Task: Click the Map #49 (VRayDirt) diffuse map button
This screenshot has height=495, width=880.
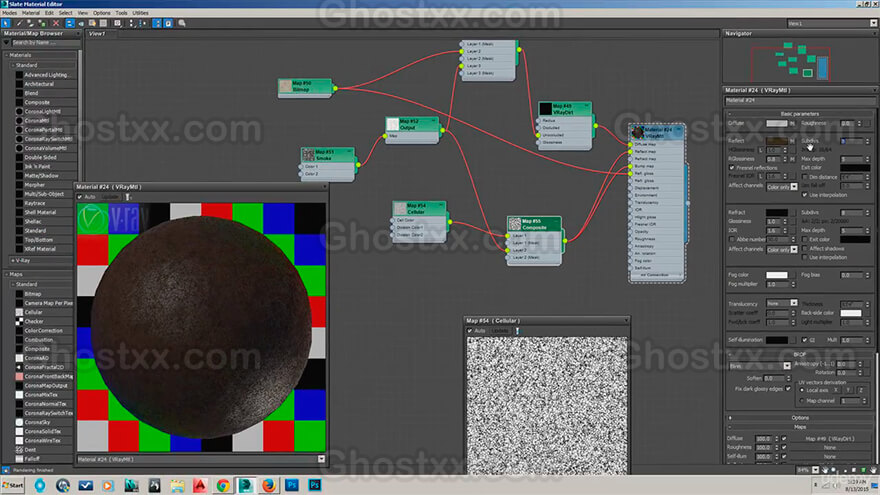Action: (x=829, y=439)
